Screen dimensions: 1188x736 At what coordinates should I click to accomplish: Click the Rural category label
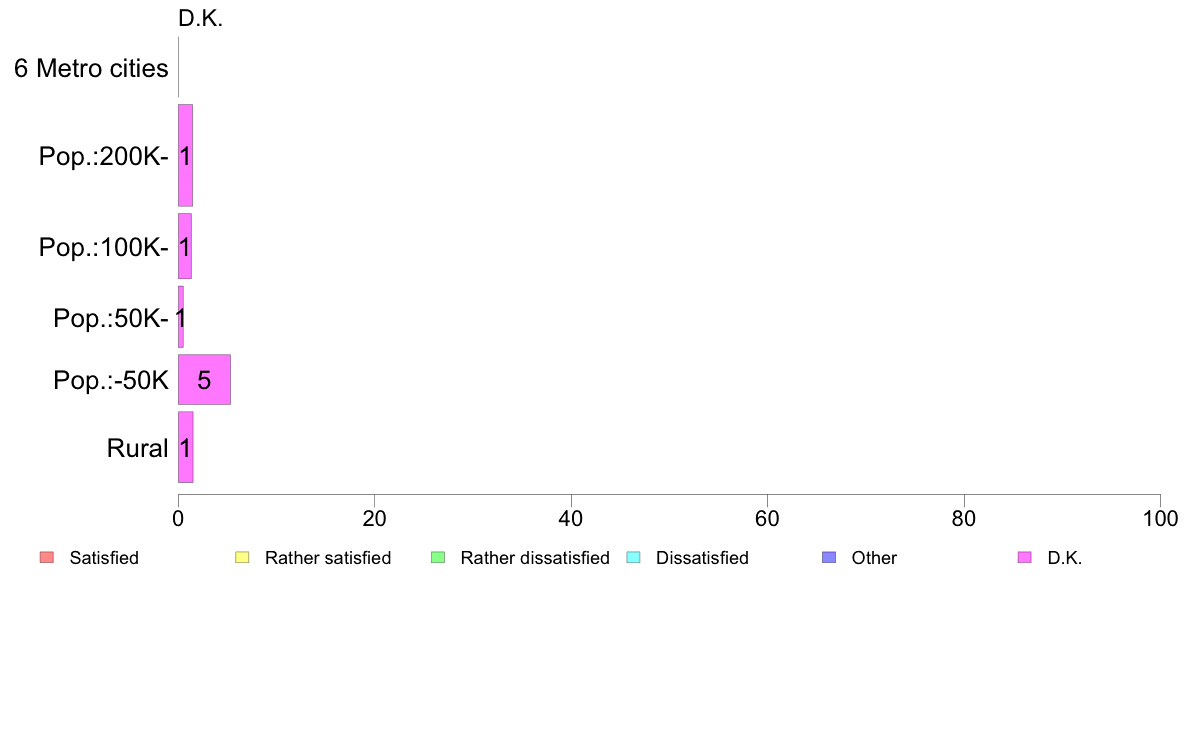point(137,448)
